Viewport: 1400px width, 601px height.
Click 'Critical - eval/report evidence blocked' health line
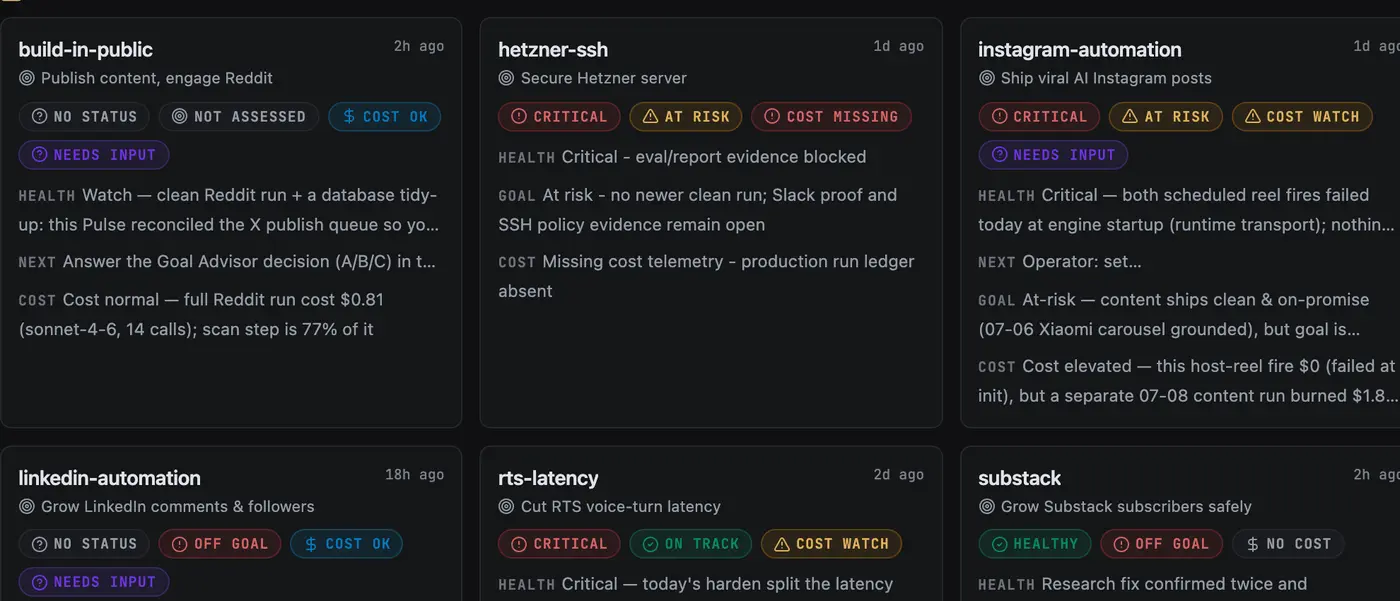point(682,157)
